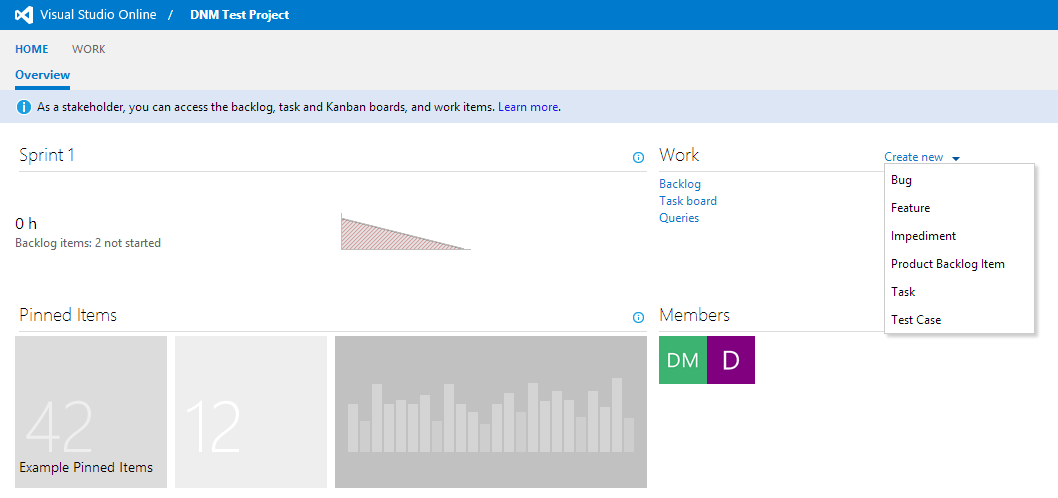Open the Sprint 1 burndown chart
1058x498 pixels.
[406, 231]
